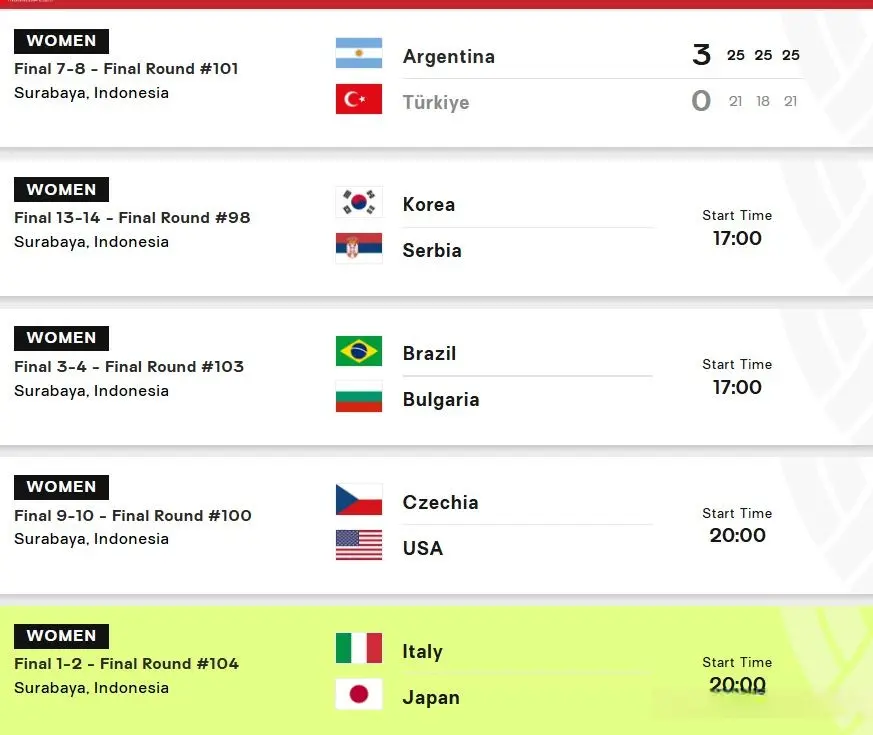Click the Serbia flag icon
Image resolution: width=873 pixels, height=735 pixels.
(x=358, y=248)
